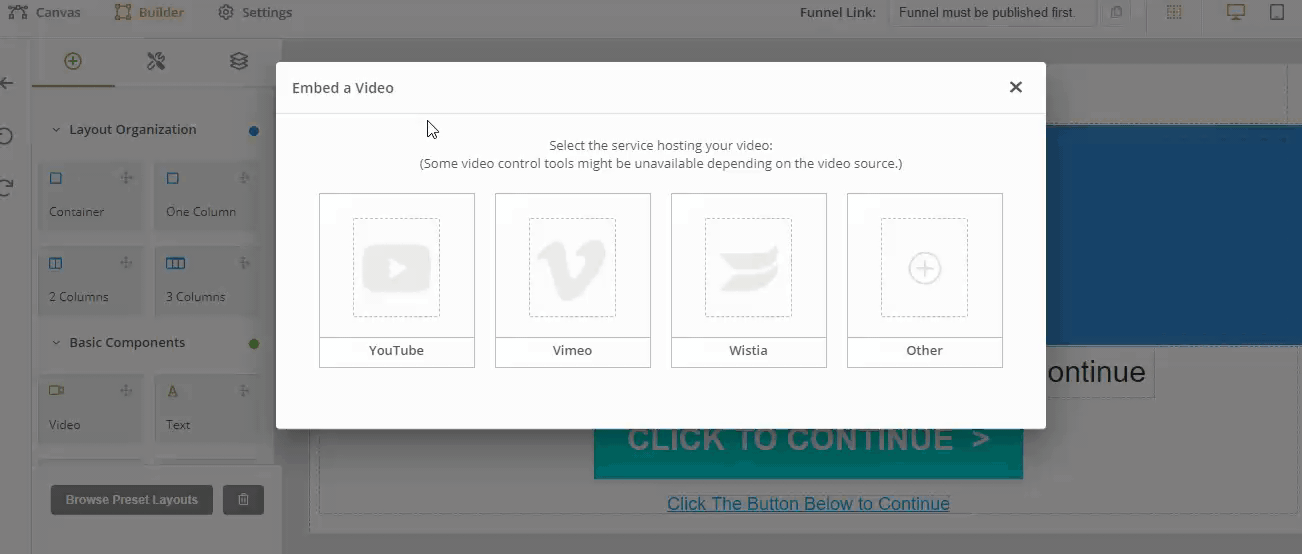Screen dimensions: 1302x554
Task: Open 'Click The Button Below to Continue' link
Action: click(x=808, y=504)
